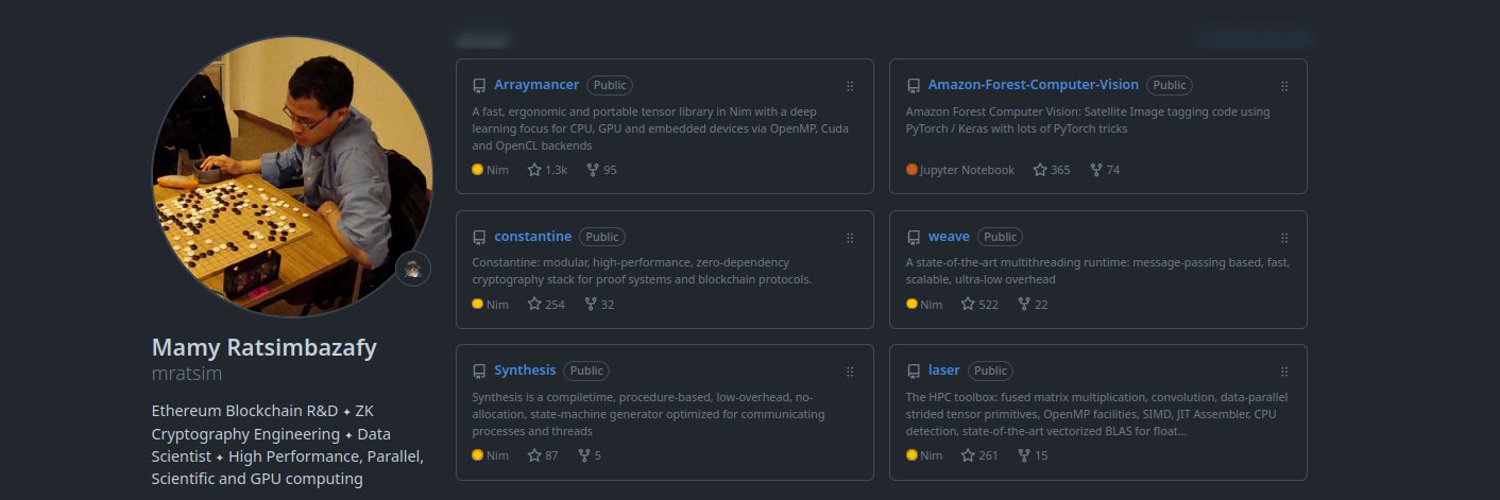Click the Arraymancer star count icon
Viewport: 1500px width, 500px height.
(x=534, y=170)
